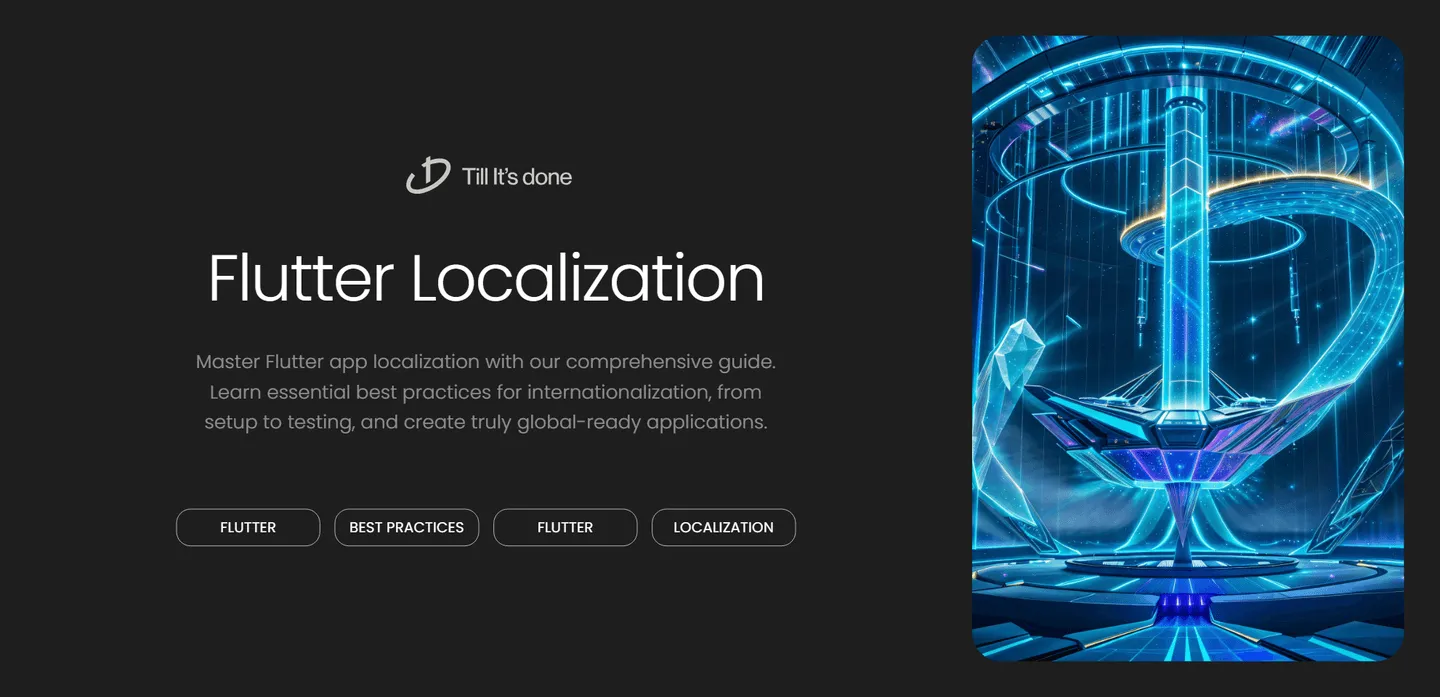Viewport: 1440px width, 697px height.
Task: Select the FLUTTER tag beside LOCALIZATION
Action: tap(565, 527)
